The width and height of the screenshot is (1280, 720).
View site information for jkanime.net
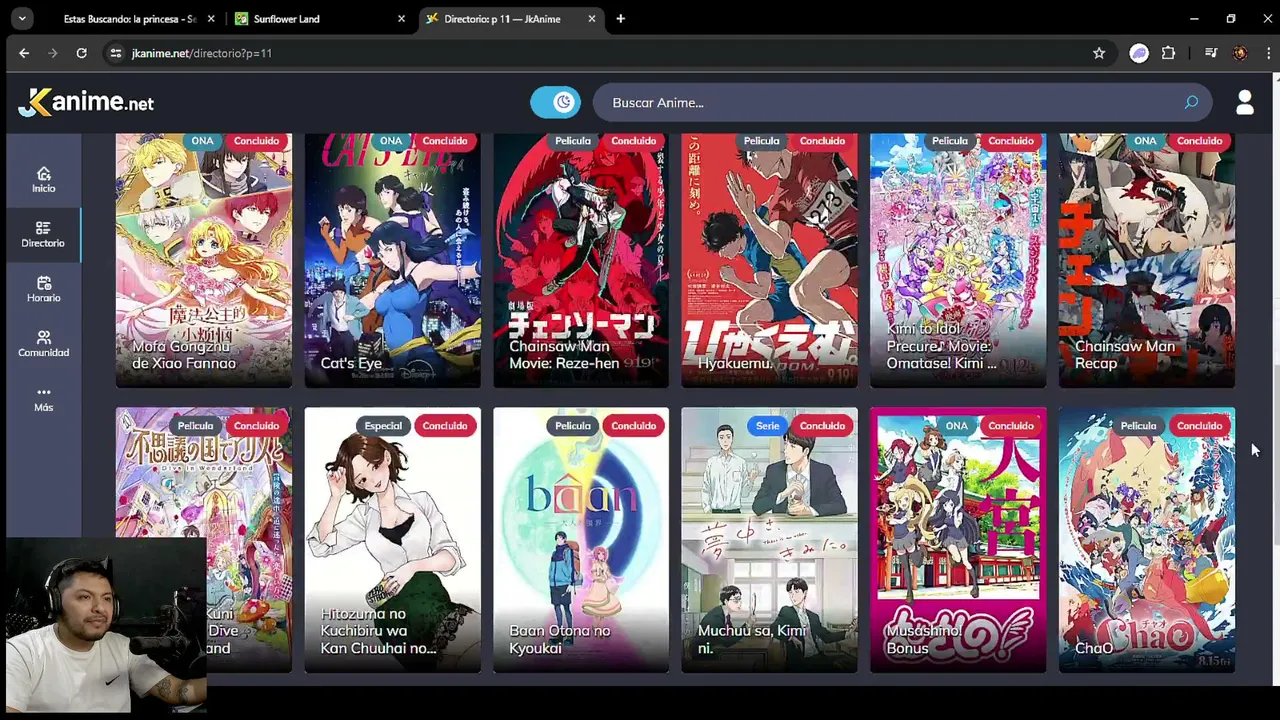[x=115, y=53]
